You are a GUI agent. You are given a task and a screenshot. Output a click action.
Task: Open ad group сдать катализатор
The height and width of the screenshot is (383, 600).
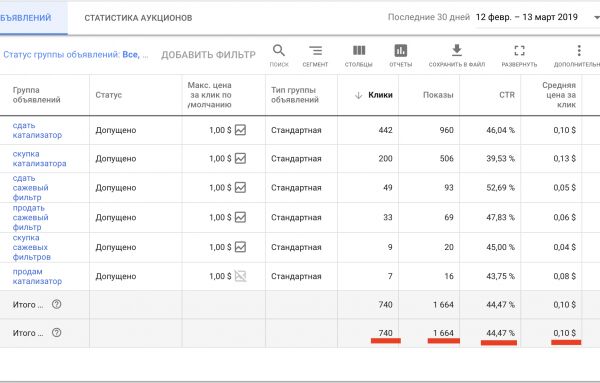tap(37, 130)
